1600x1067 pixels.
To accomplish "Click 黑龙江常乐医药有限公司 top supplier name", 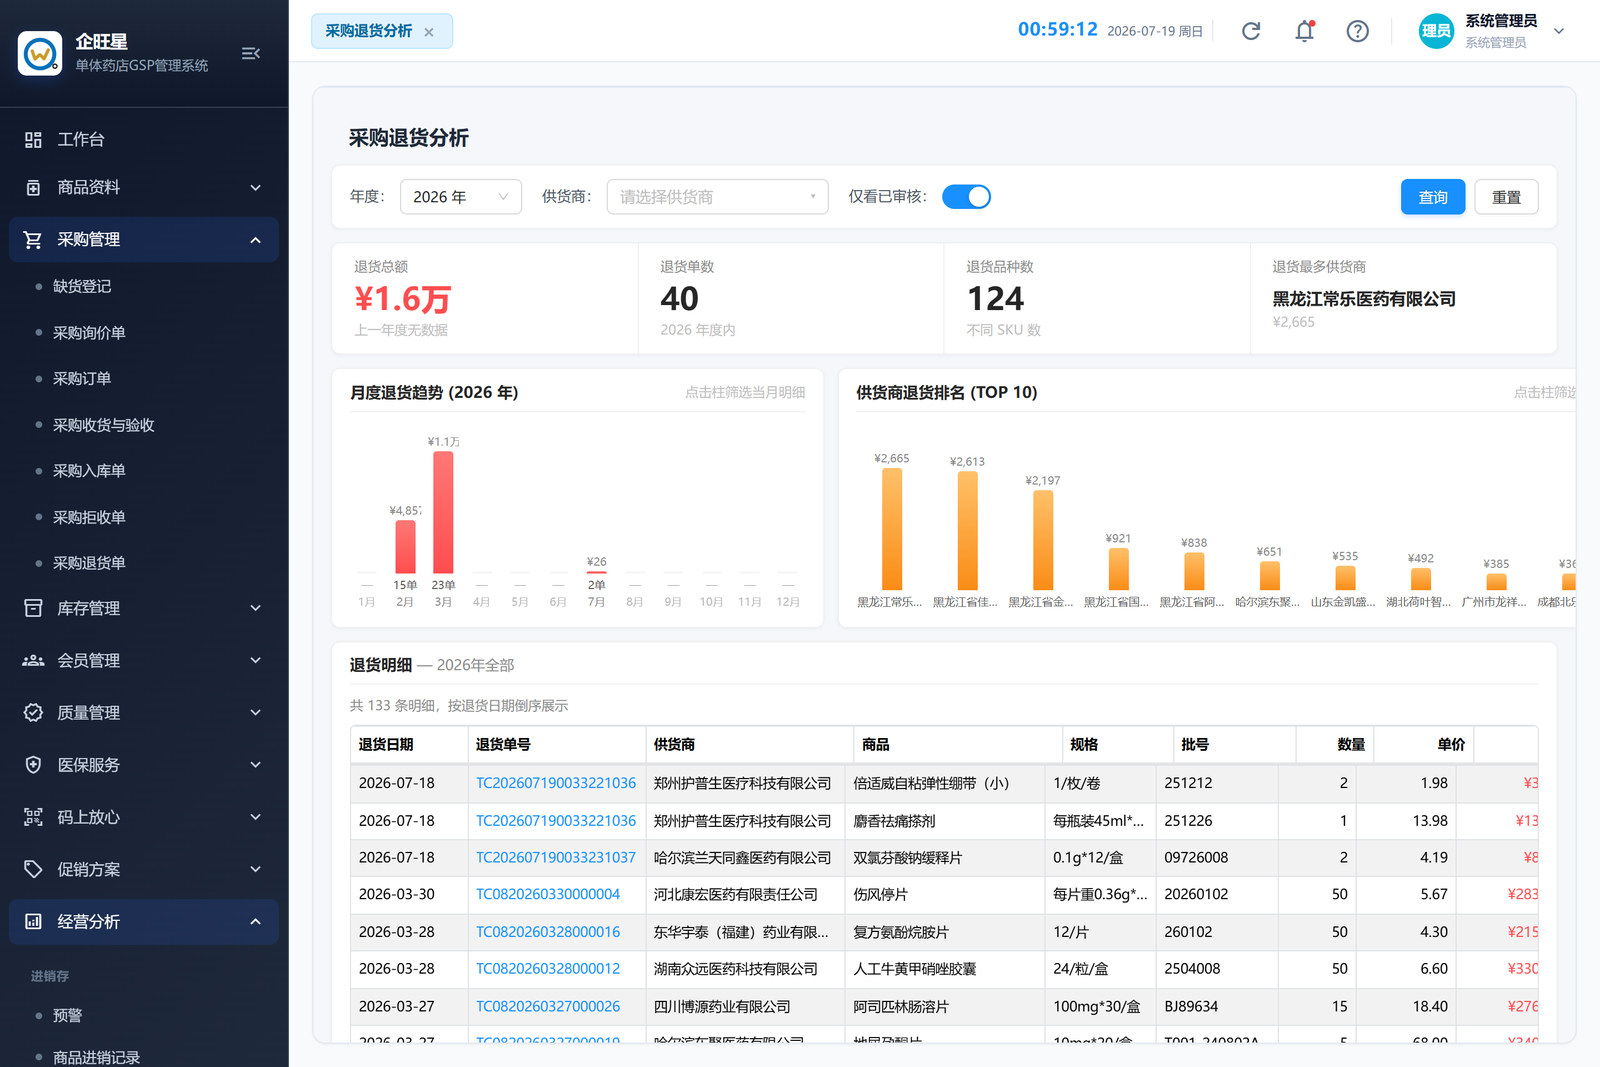I will click(x=1364, y=299).
